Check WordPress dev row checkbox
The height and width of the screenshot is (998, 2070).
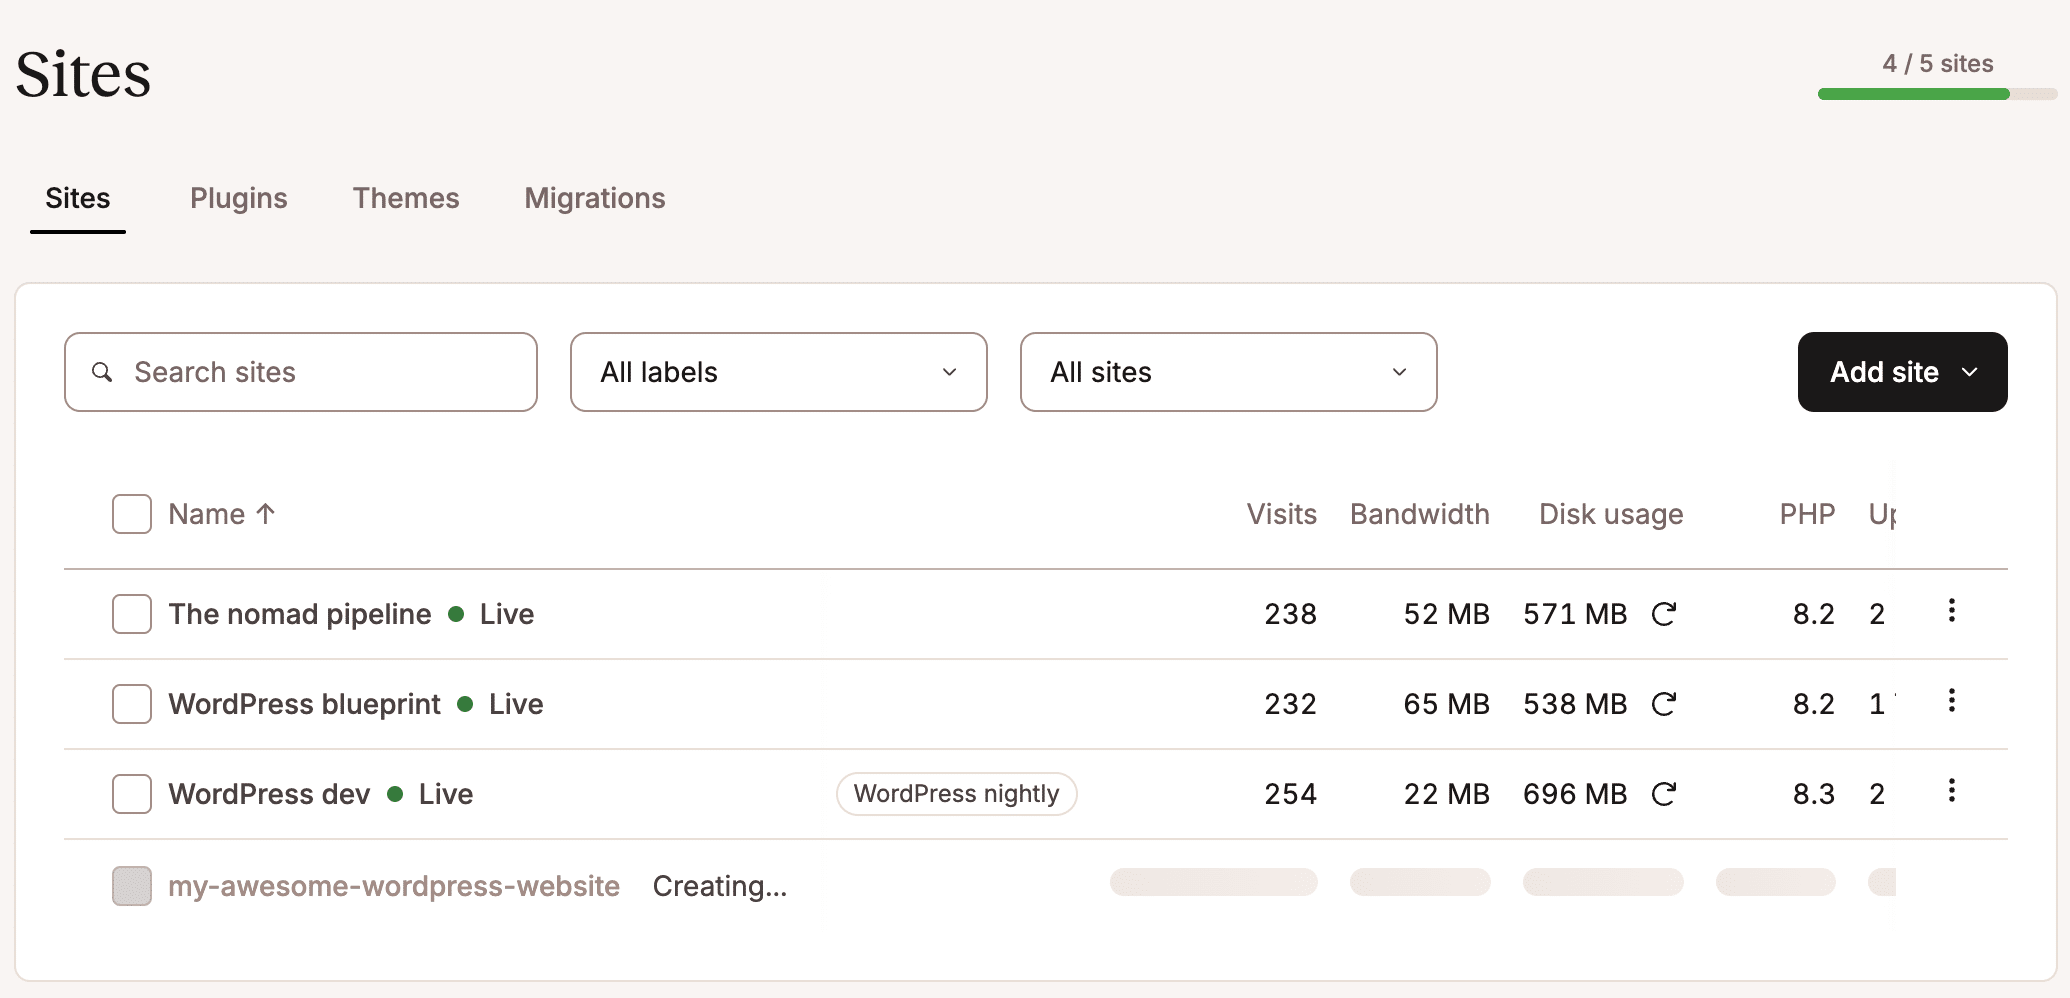(x=132, y=794)
